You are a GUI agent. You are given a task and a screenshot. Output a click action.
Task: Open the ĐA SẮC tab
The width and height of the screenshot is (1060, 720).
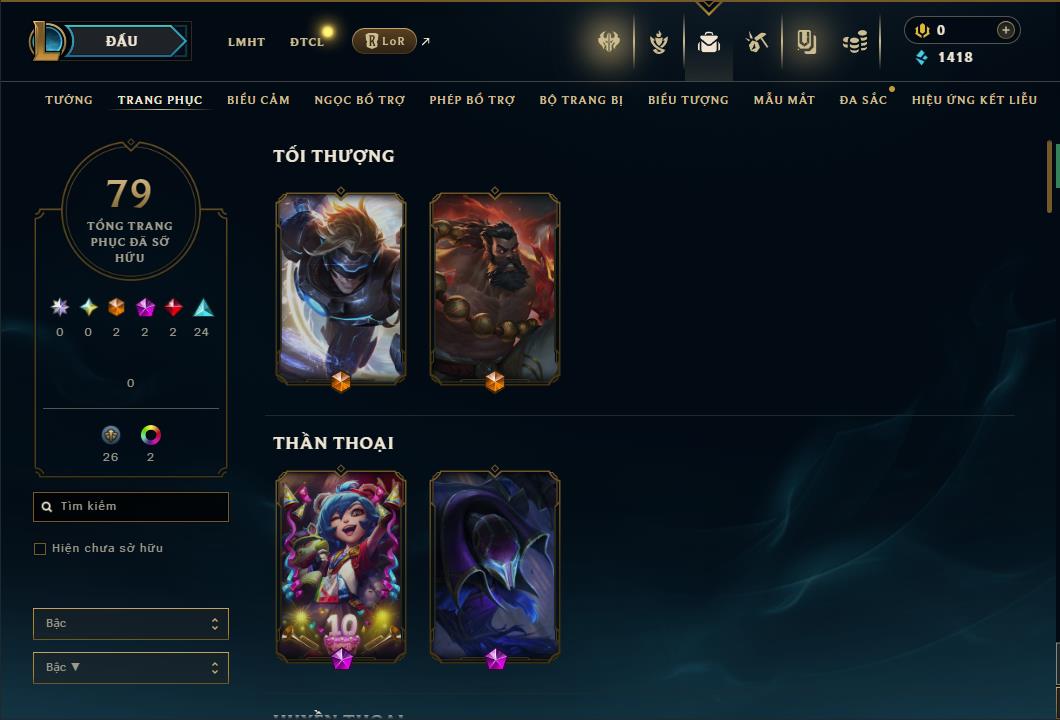click(863, 100)
